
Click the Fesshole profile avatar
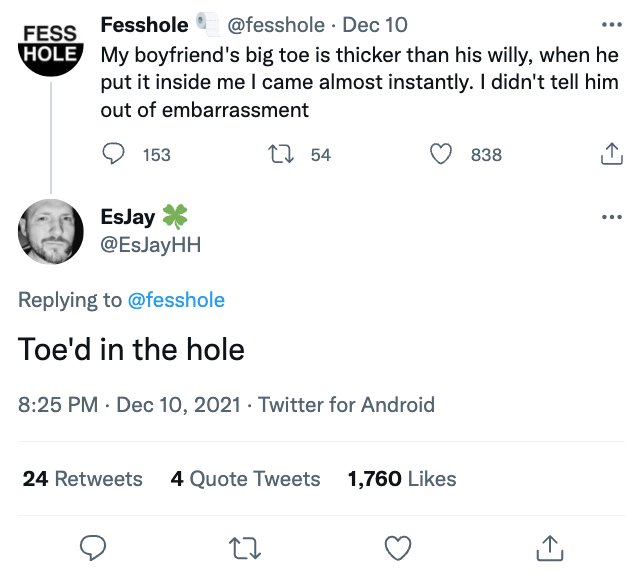point(51,44)
